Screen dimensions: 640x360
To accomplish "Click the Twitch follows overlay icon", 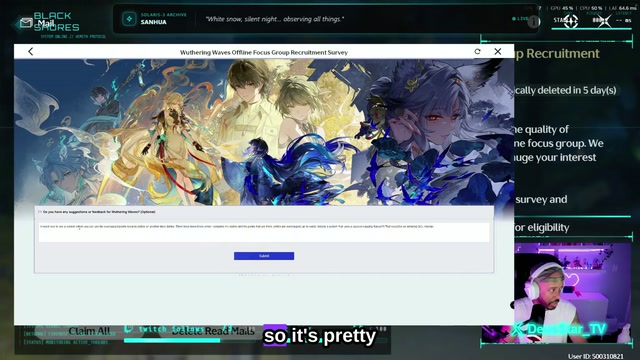I will point(129,329).
